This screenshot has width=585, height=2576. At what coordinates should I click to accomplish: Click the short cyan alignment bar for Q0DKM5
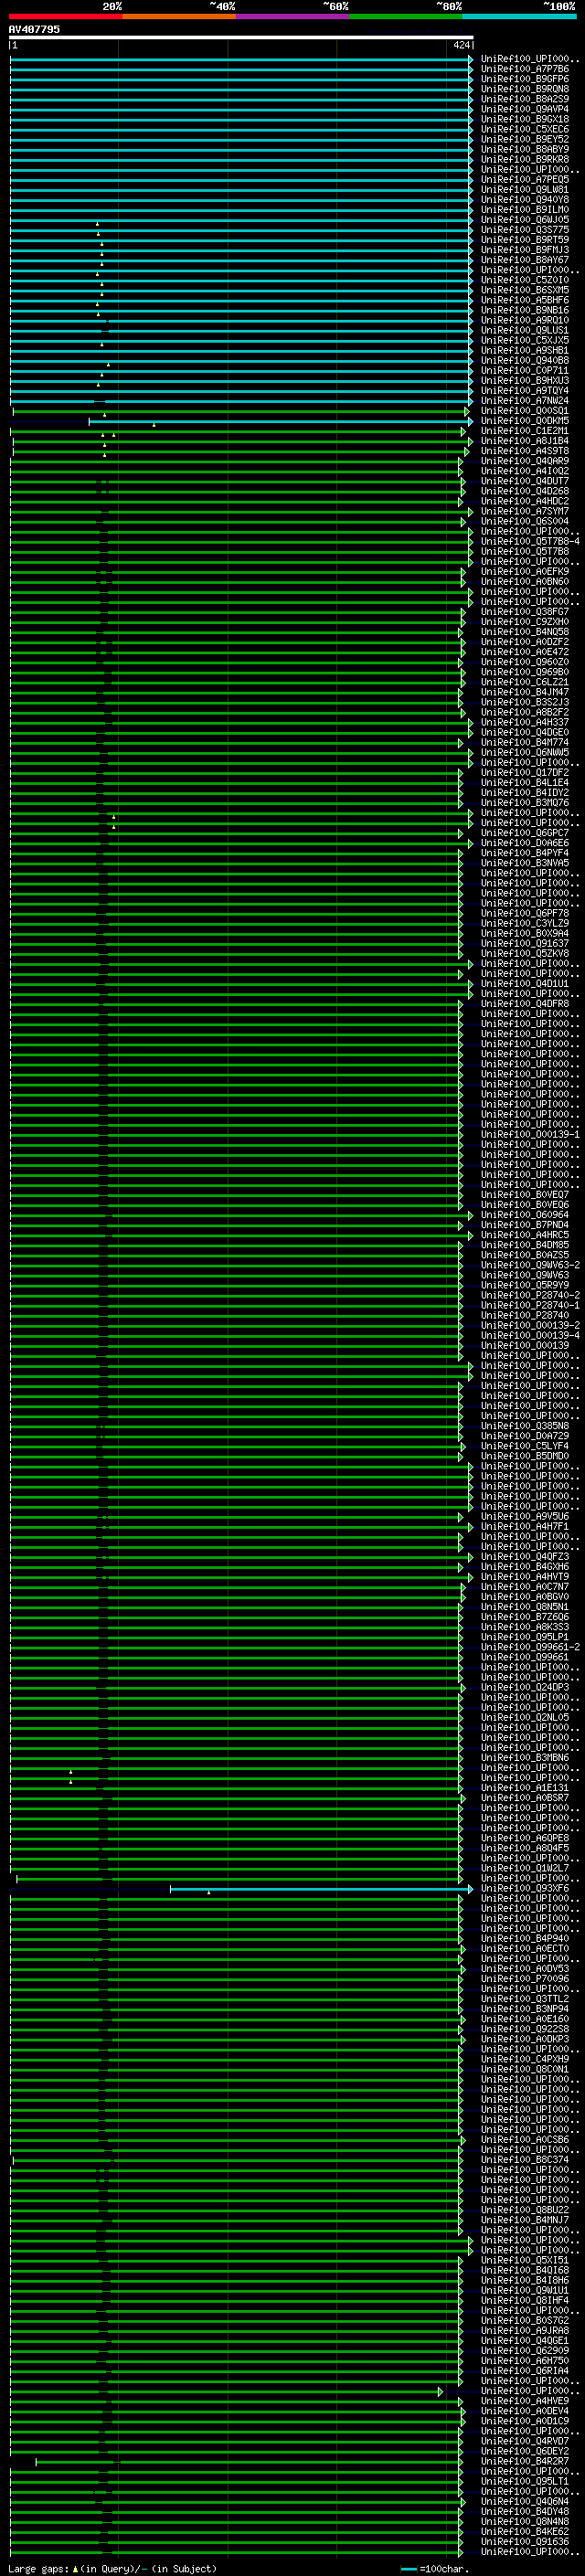coord(281,422)
